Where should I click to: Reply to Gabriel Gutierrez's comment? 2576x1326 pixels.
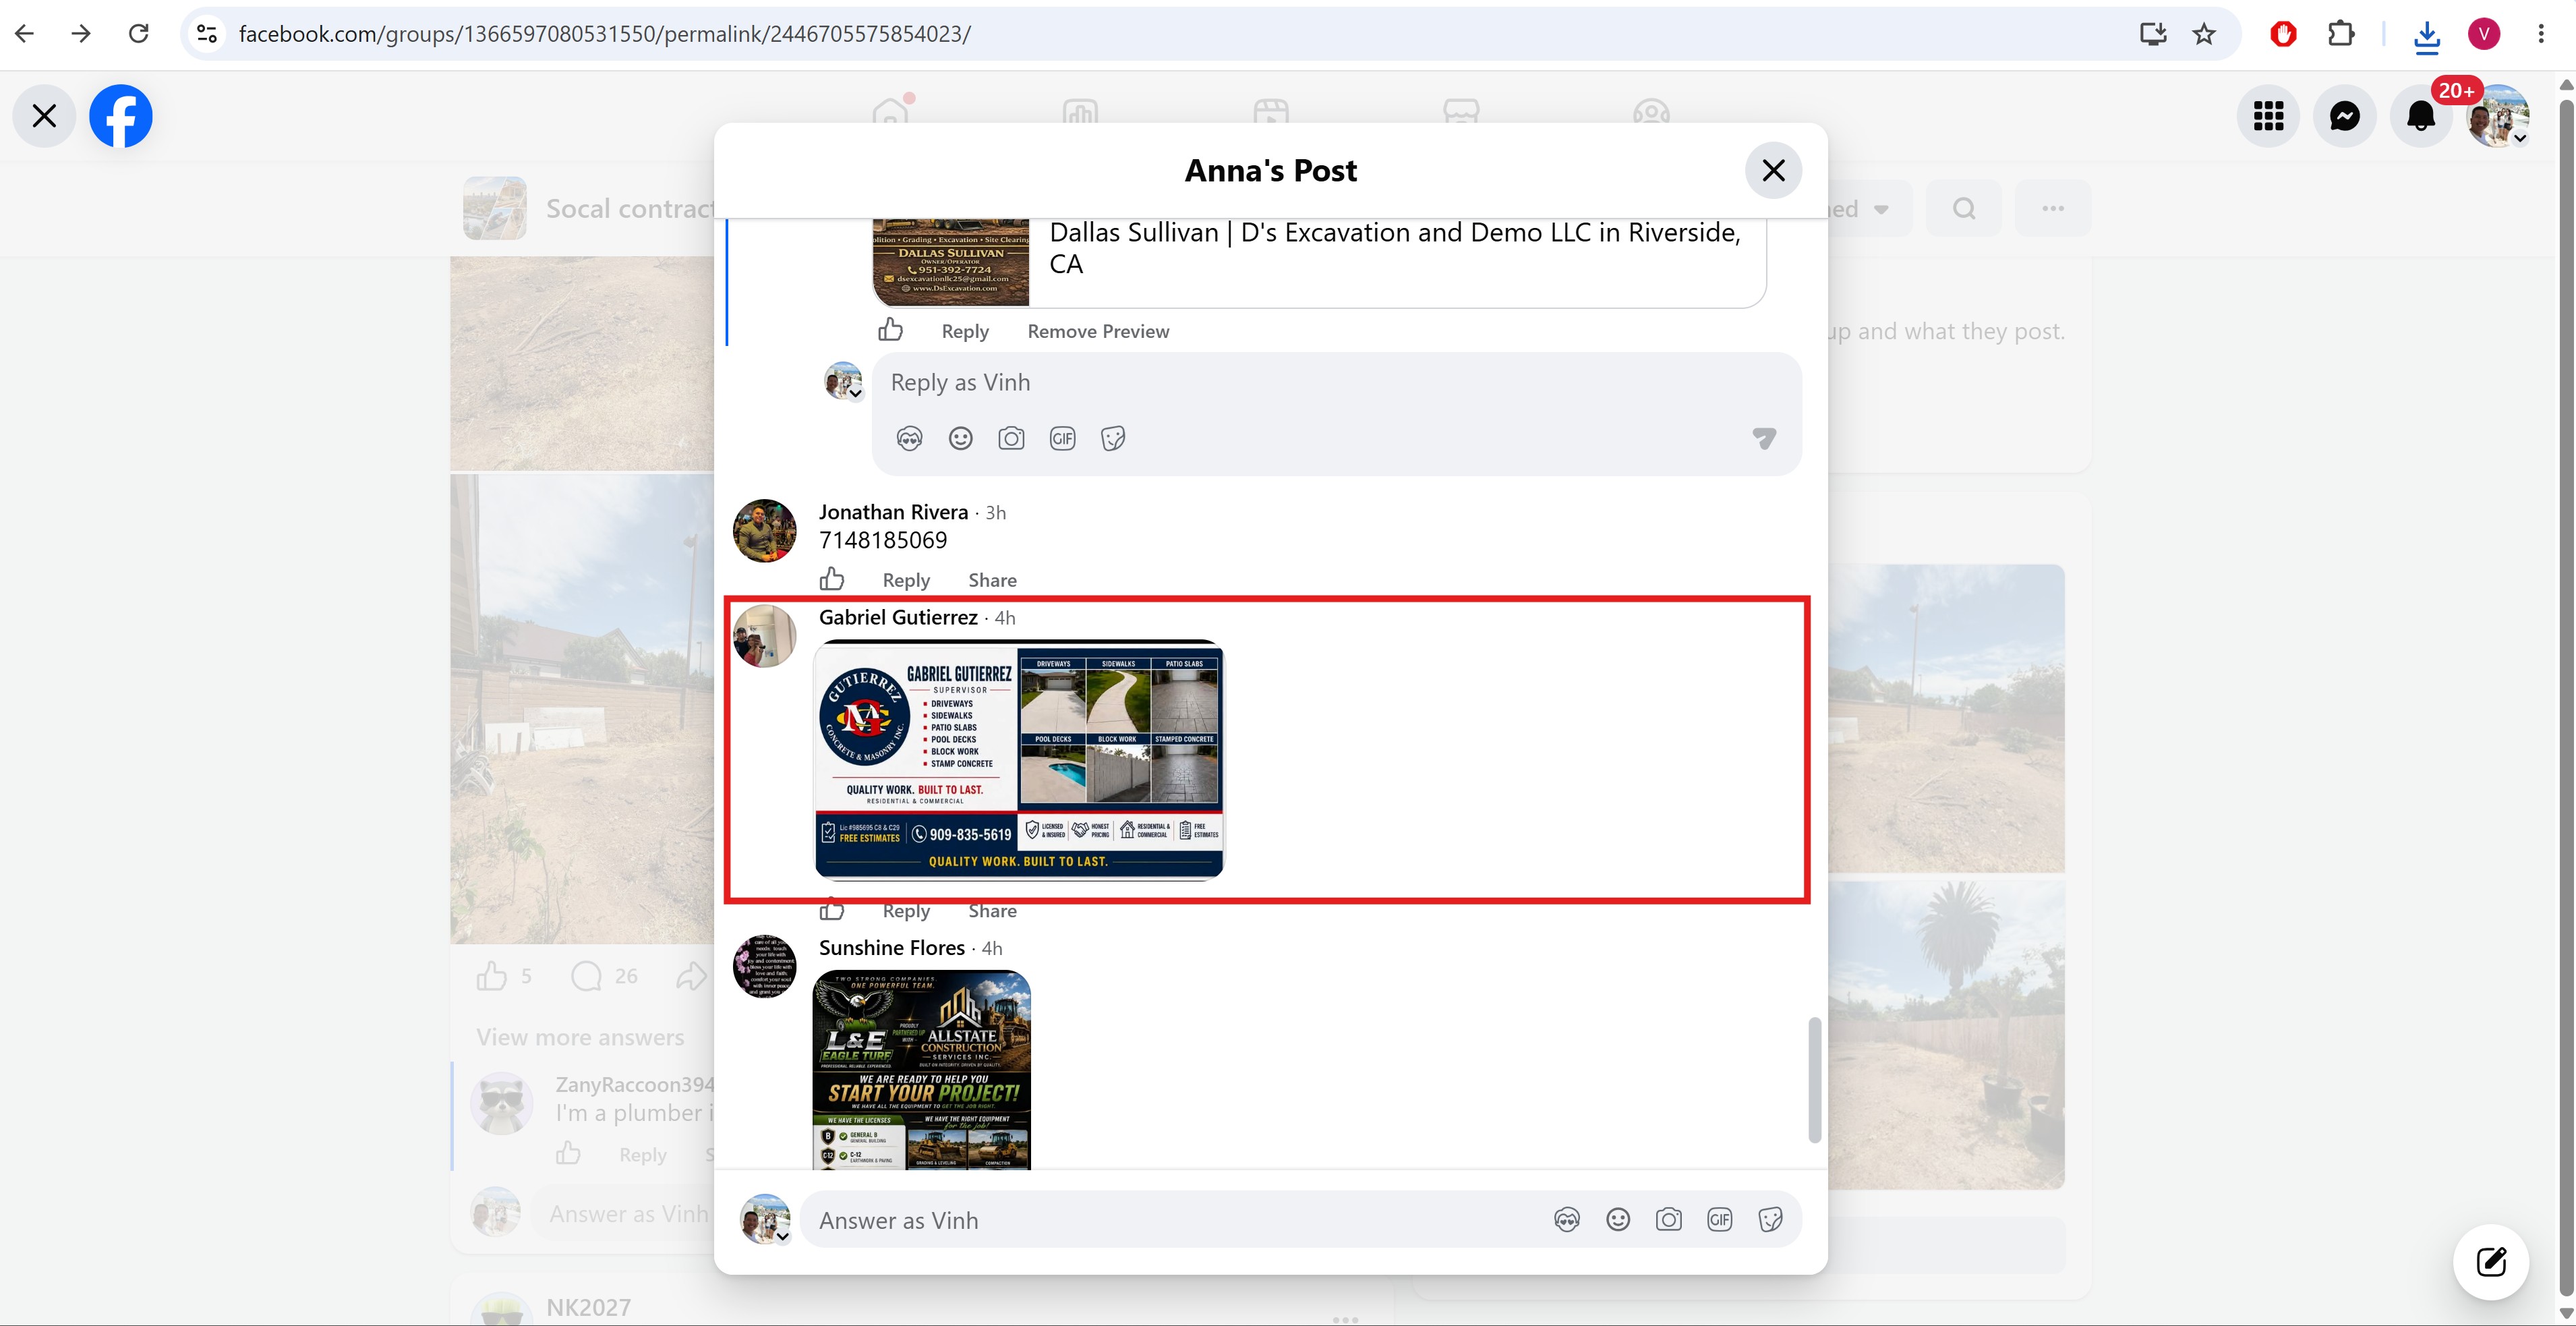coord(906,911)
